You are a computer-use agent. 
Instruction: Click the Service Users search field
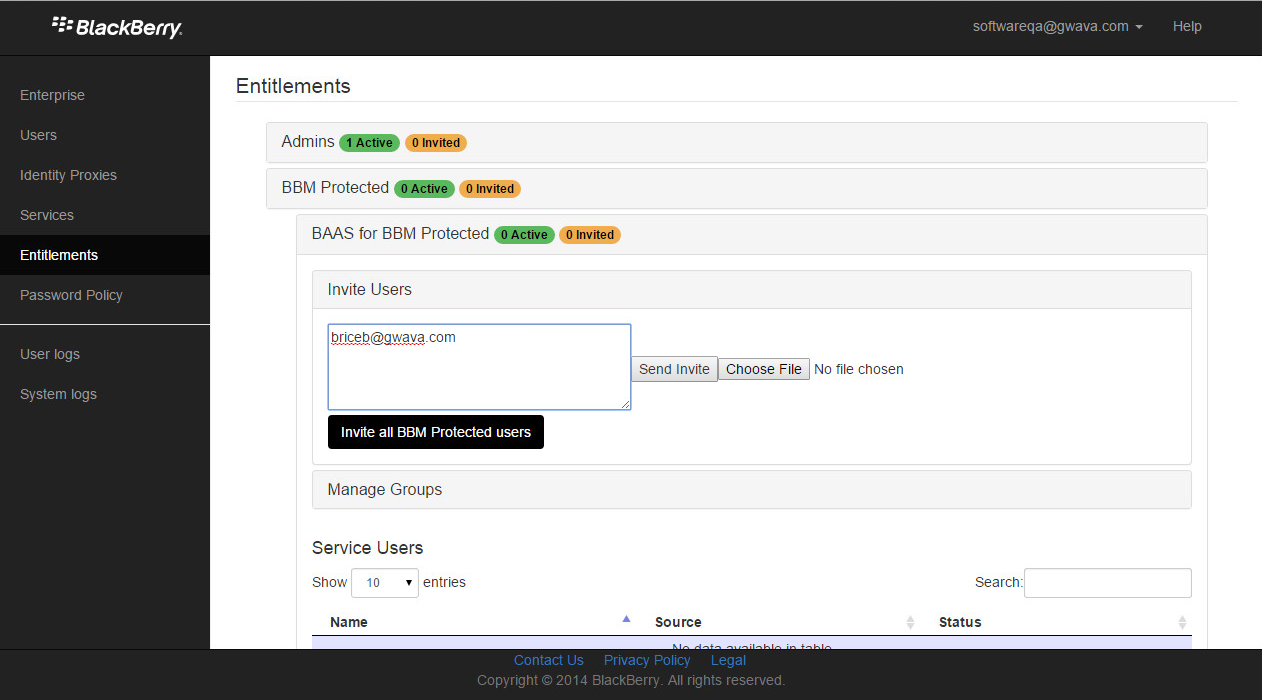(x=1107, y=582)
